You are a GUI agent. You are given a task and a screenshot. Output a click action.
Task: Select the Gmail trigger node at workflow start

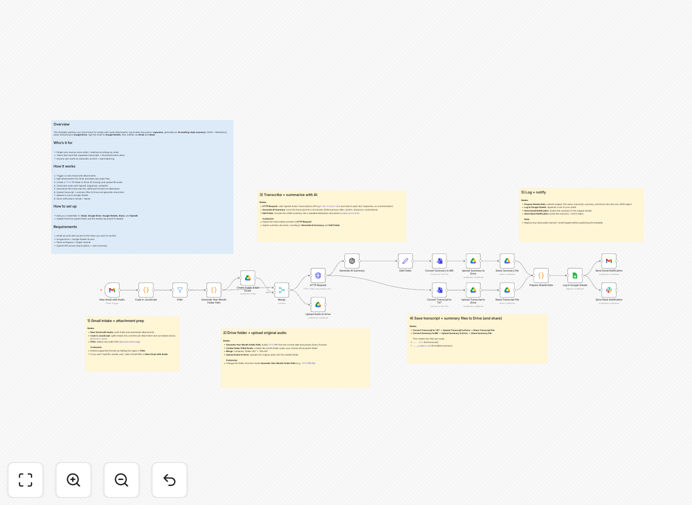[x=112, y=290]
